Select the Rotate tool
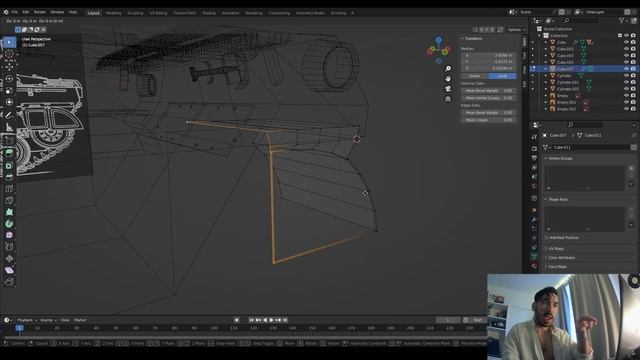Screen dimensions: 640x360 (9, 78)
